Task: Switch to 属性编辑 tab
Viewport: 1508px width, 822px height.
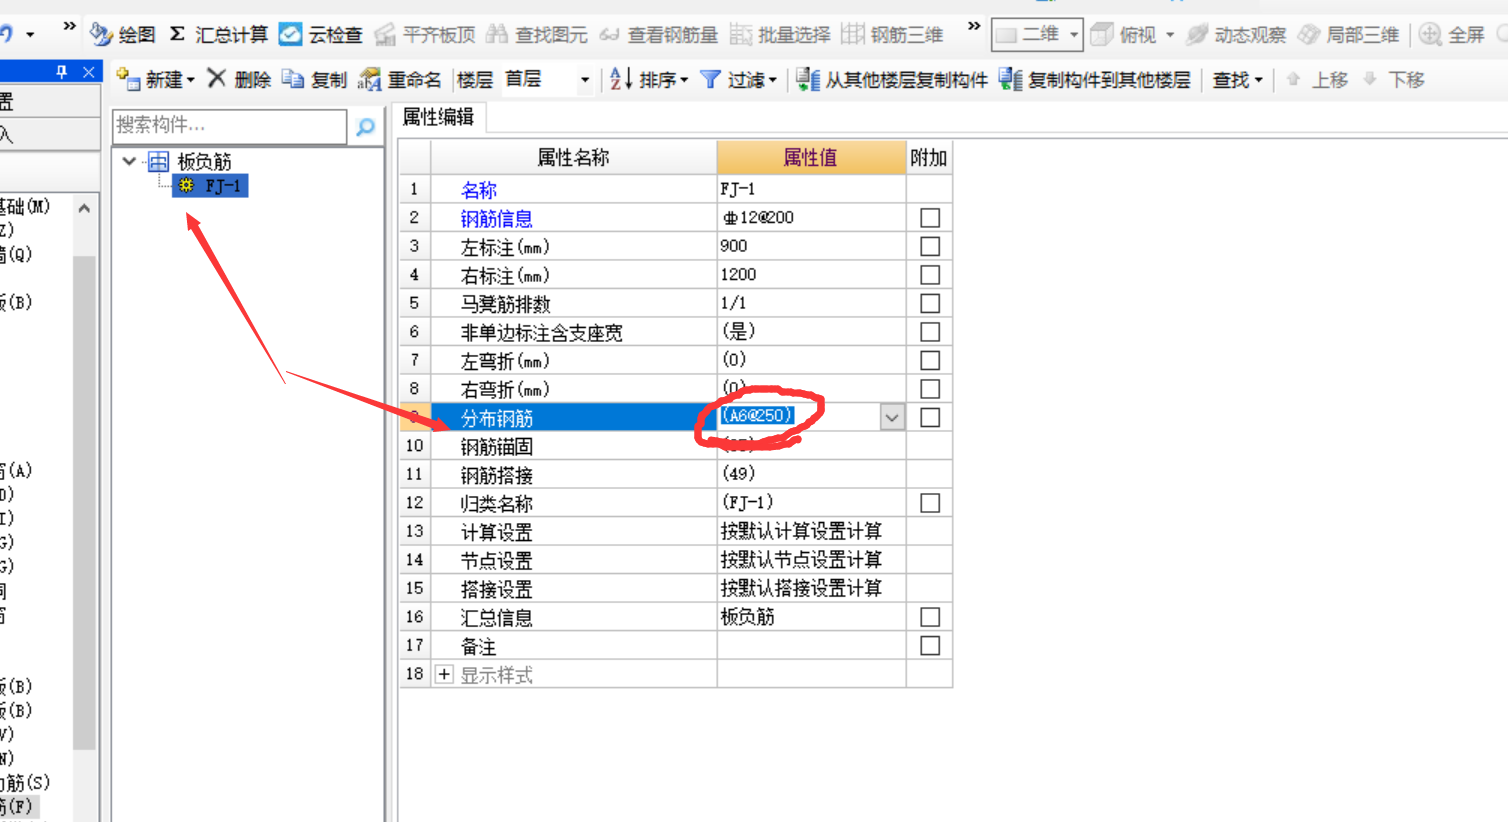Action: click(438, 117)
